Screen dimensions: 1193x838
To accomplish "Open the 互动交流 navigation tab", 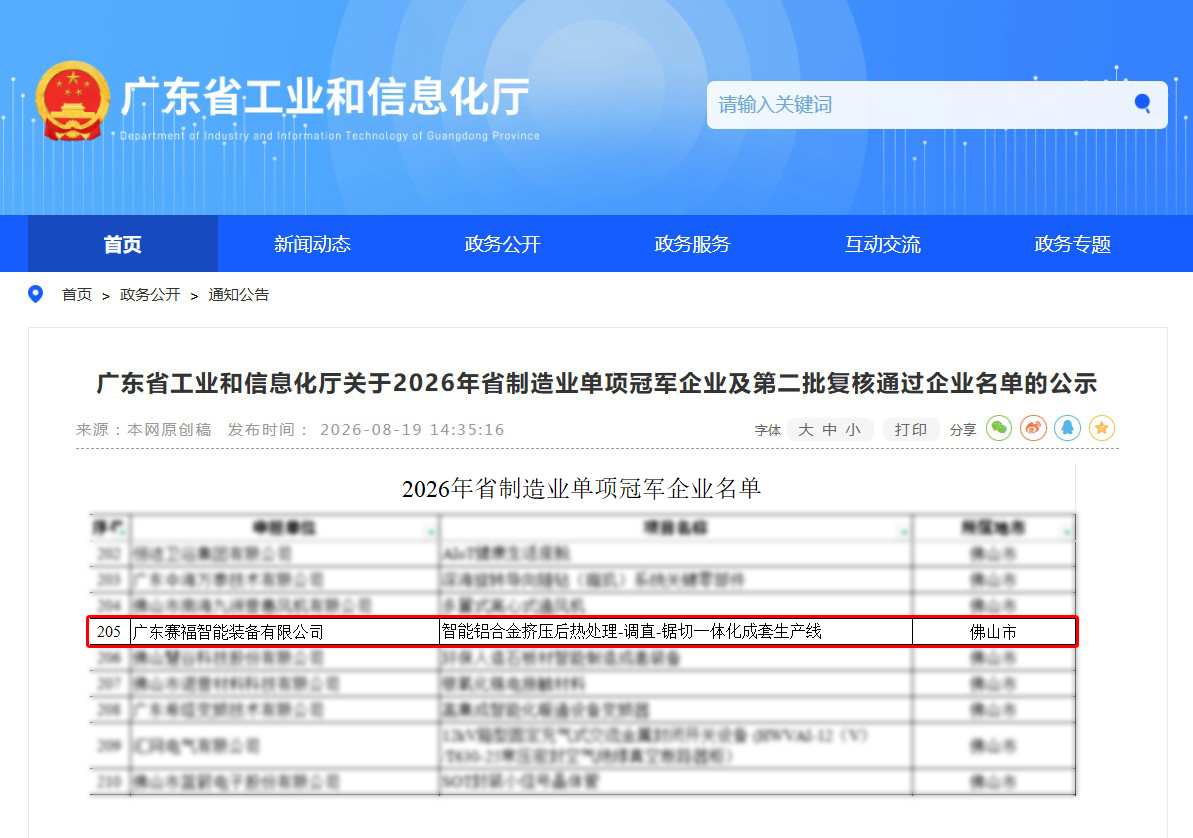I will point(883,244).
